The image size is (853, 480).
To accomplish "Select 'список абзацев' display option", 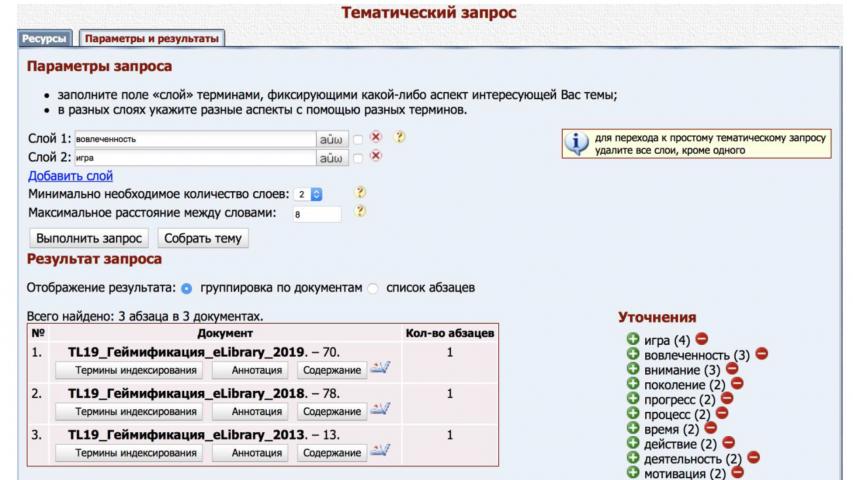I will coord(373,288).
